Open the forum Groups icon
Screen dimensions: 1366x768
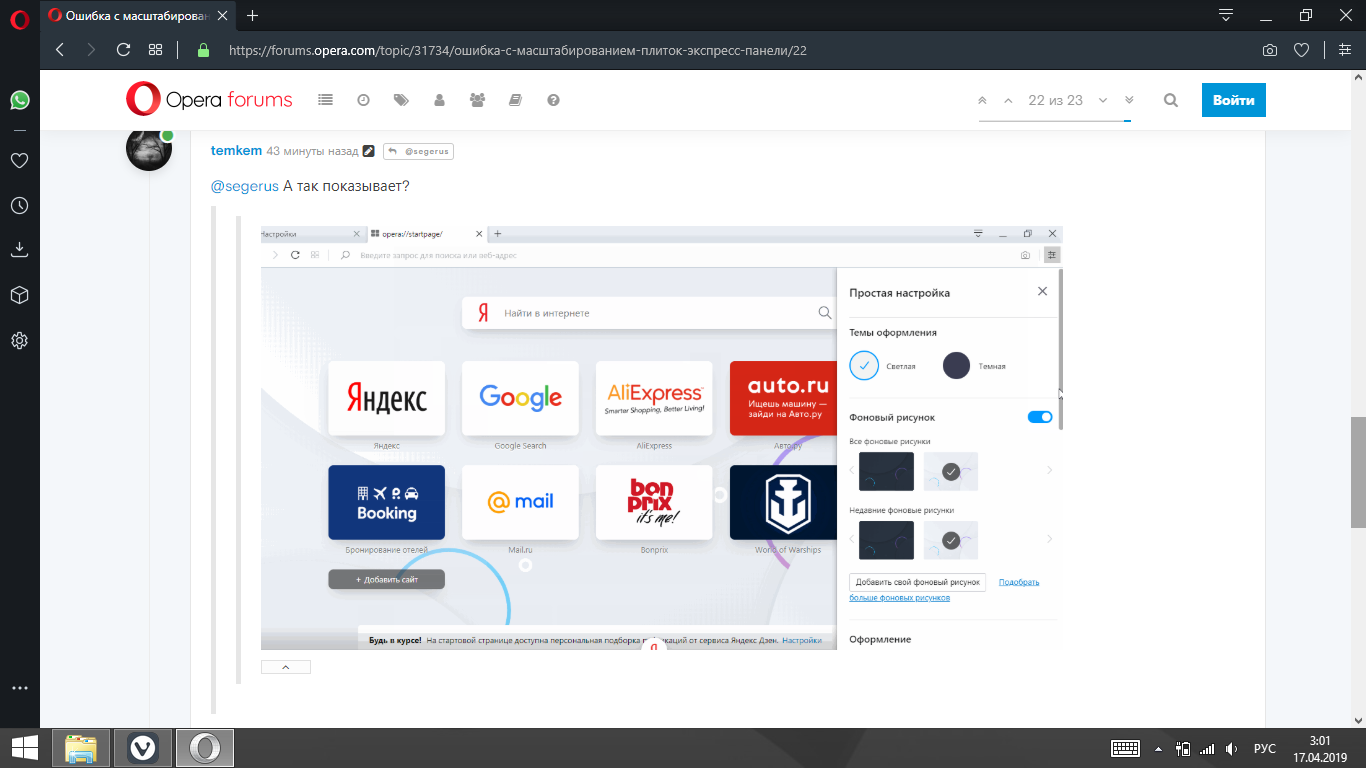tap(477, 100)
